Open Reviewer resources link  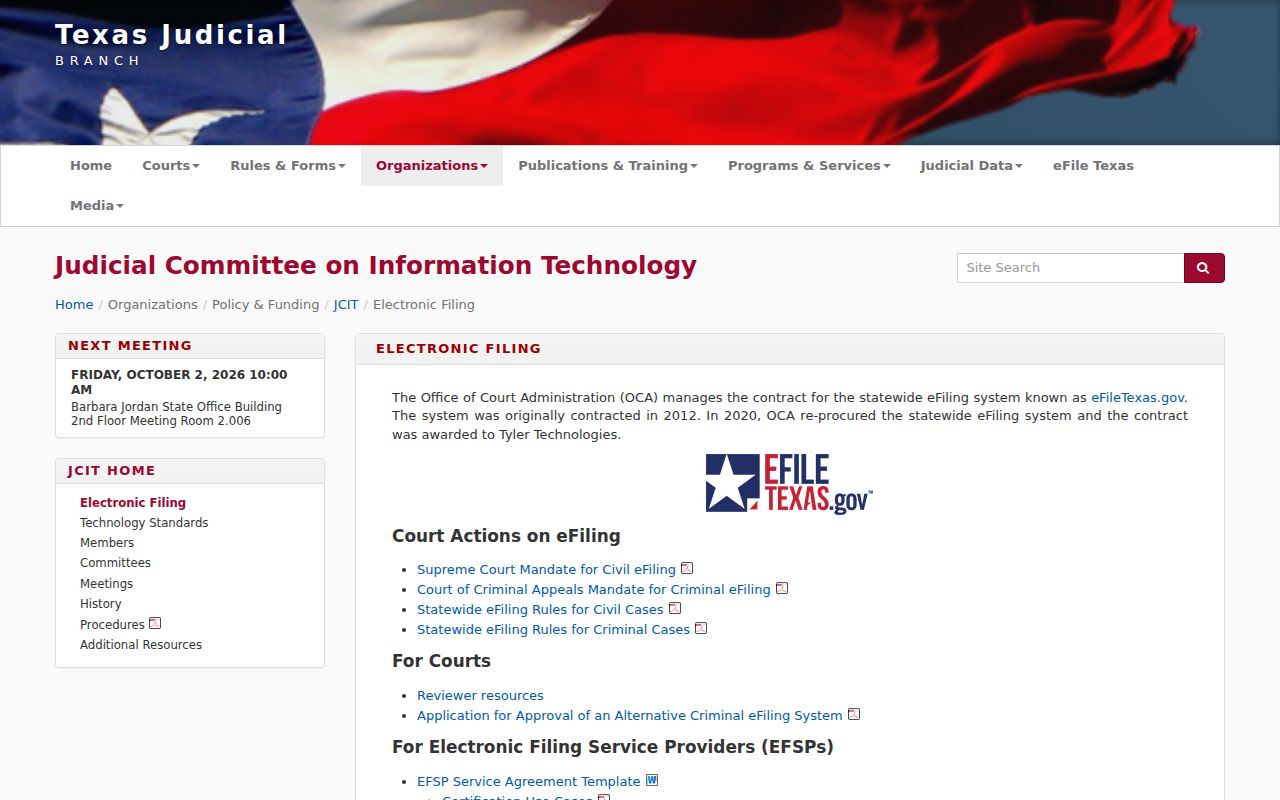point(480,695)
